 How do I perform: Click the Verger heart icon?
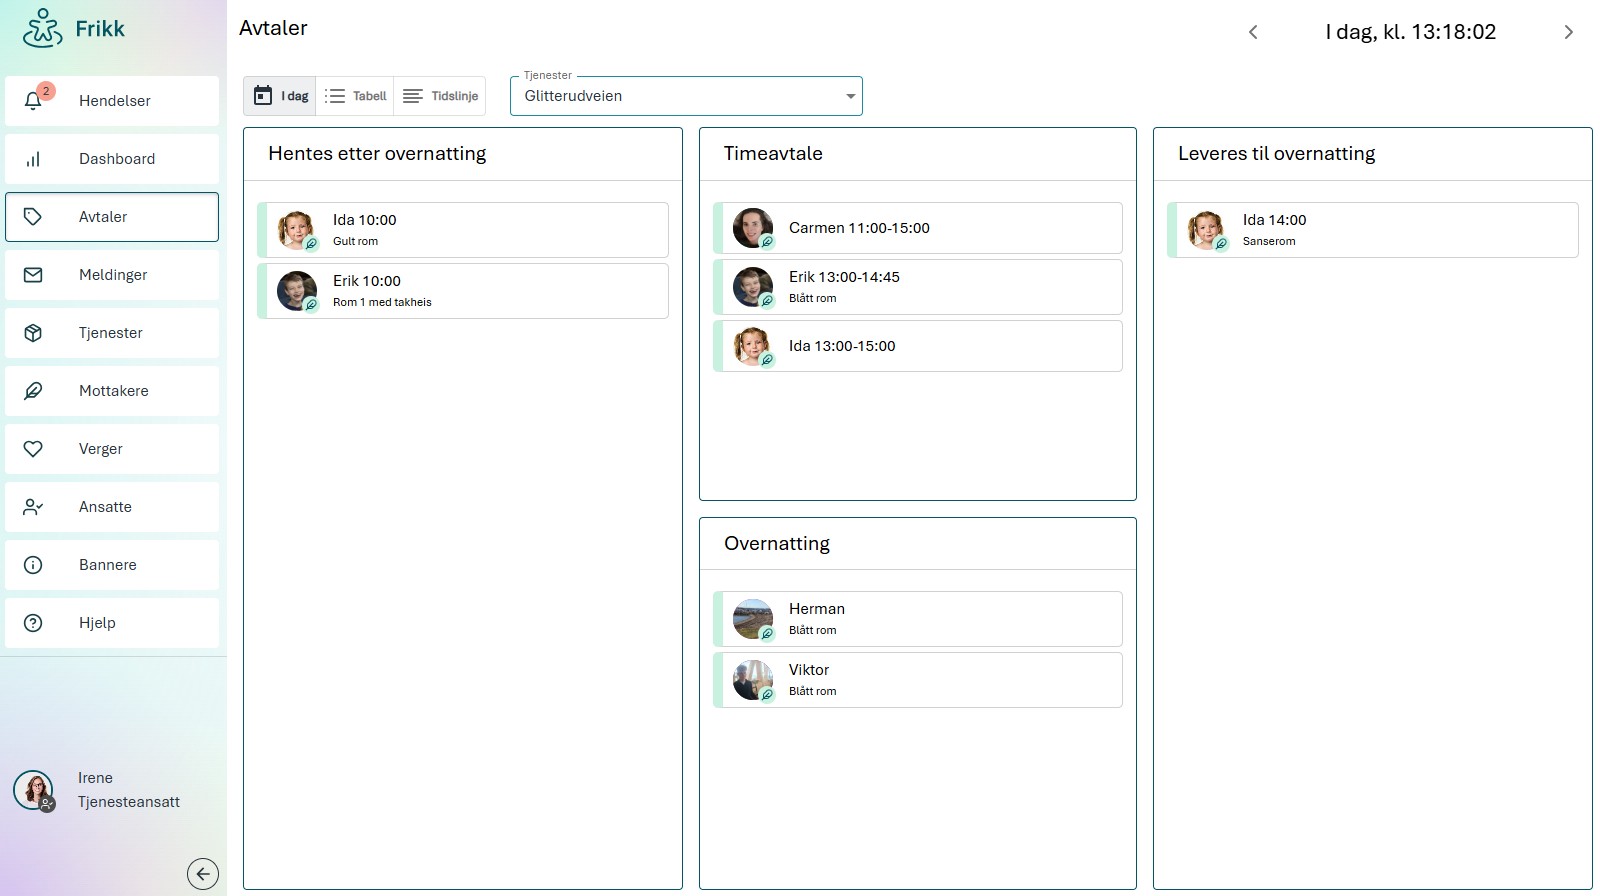[x=33, y=449]
